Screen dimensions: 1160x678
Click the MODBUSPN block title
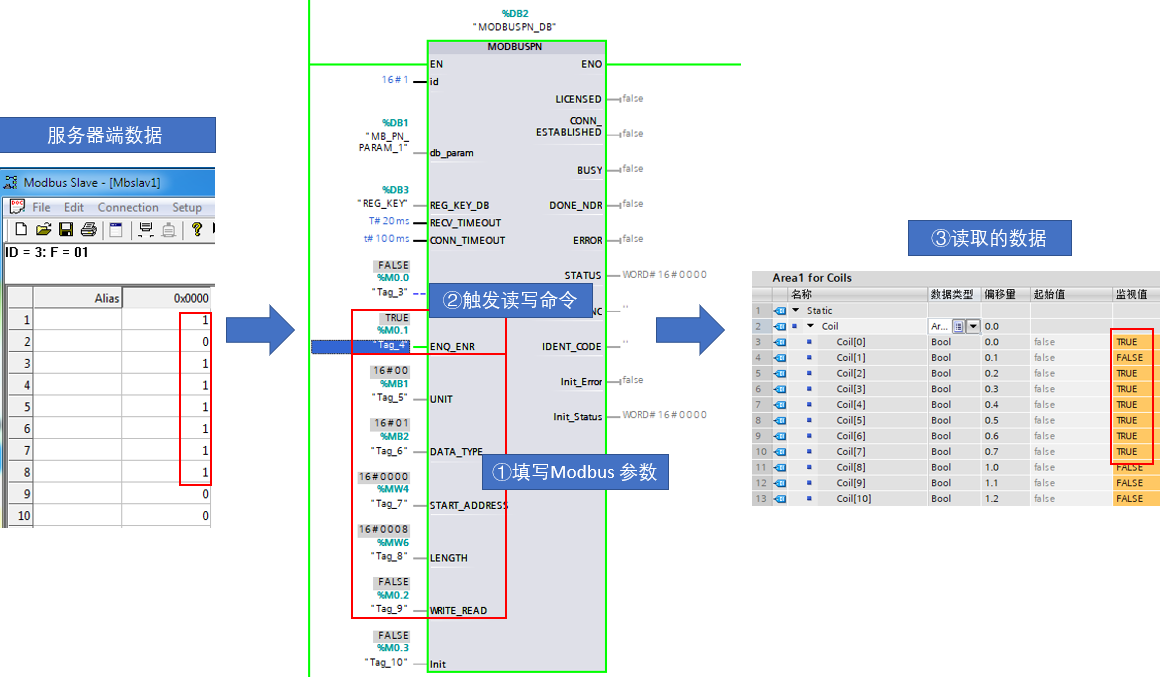515,47
